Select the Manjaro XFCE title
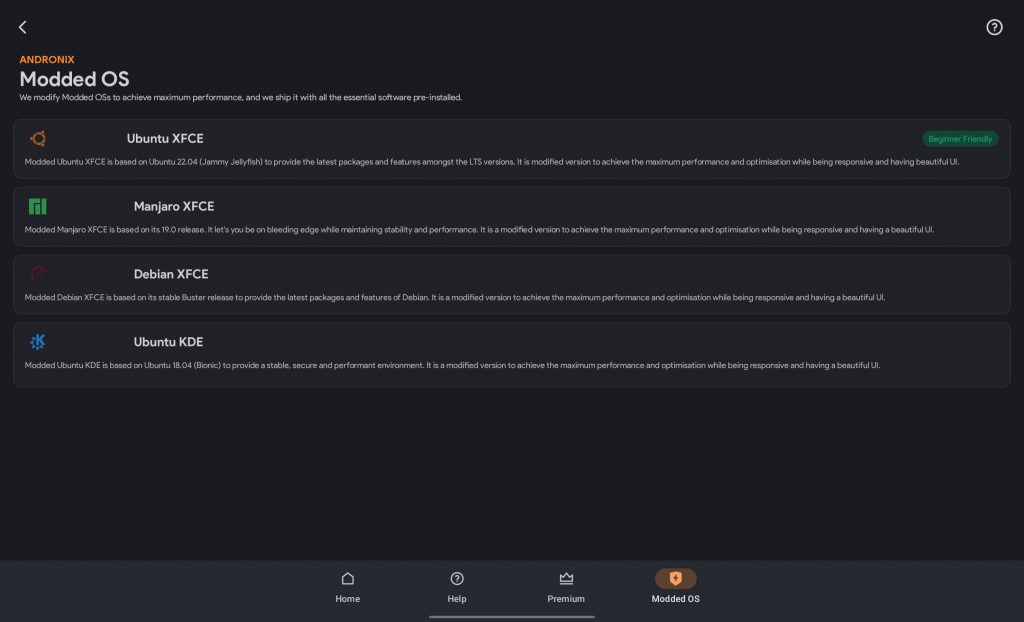This screenshot has height=622, width=1024. tap(174, 207)
